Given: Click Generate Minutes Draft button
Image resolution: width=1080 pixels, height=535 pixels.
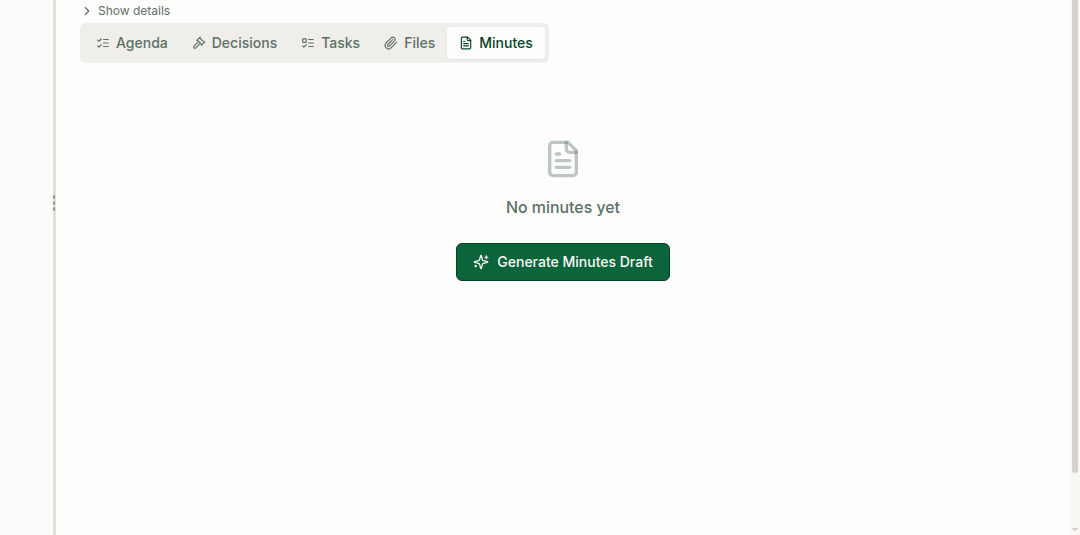Looking at the screenshot, I should point(563,262).
